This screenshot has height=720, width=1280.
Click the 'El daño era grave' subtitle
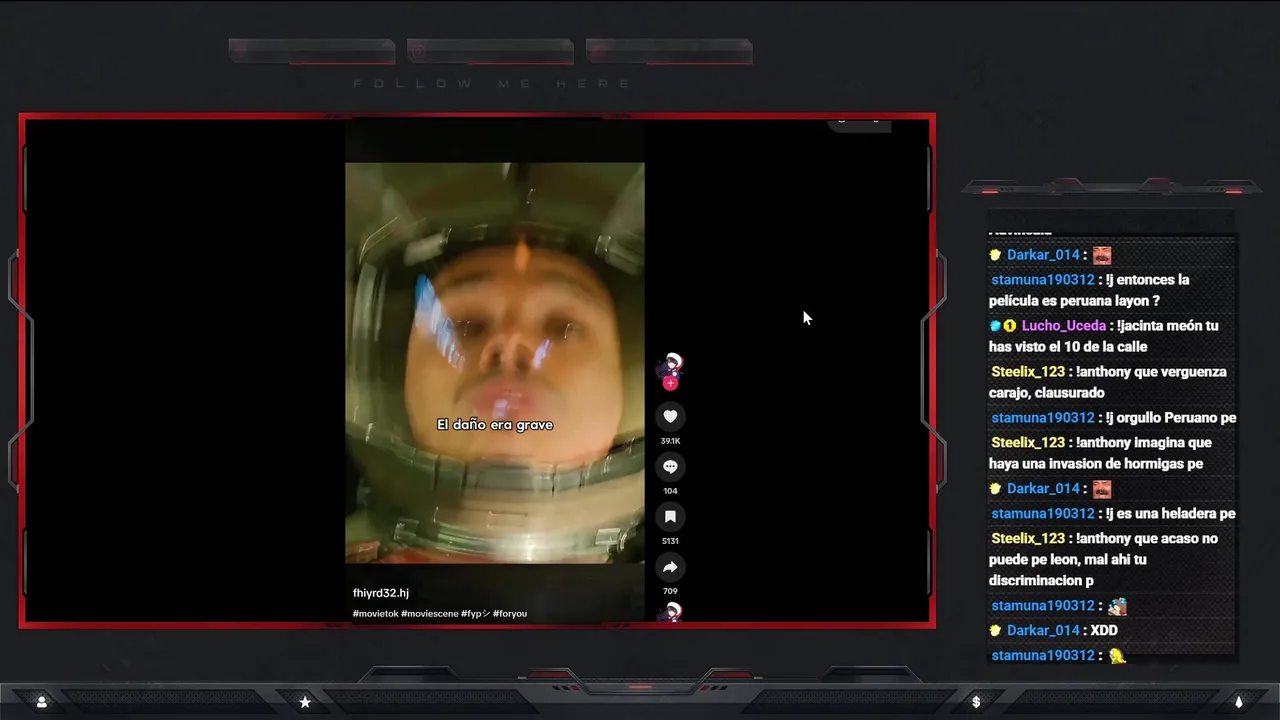pyautogui.click(x=495, y=425)
